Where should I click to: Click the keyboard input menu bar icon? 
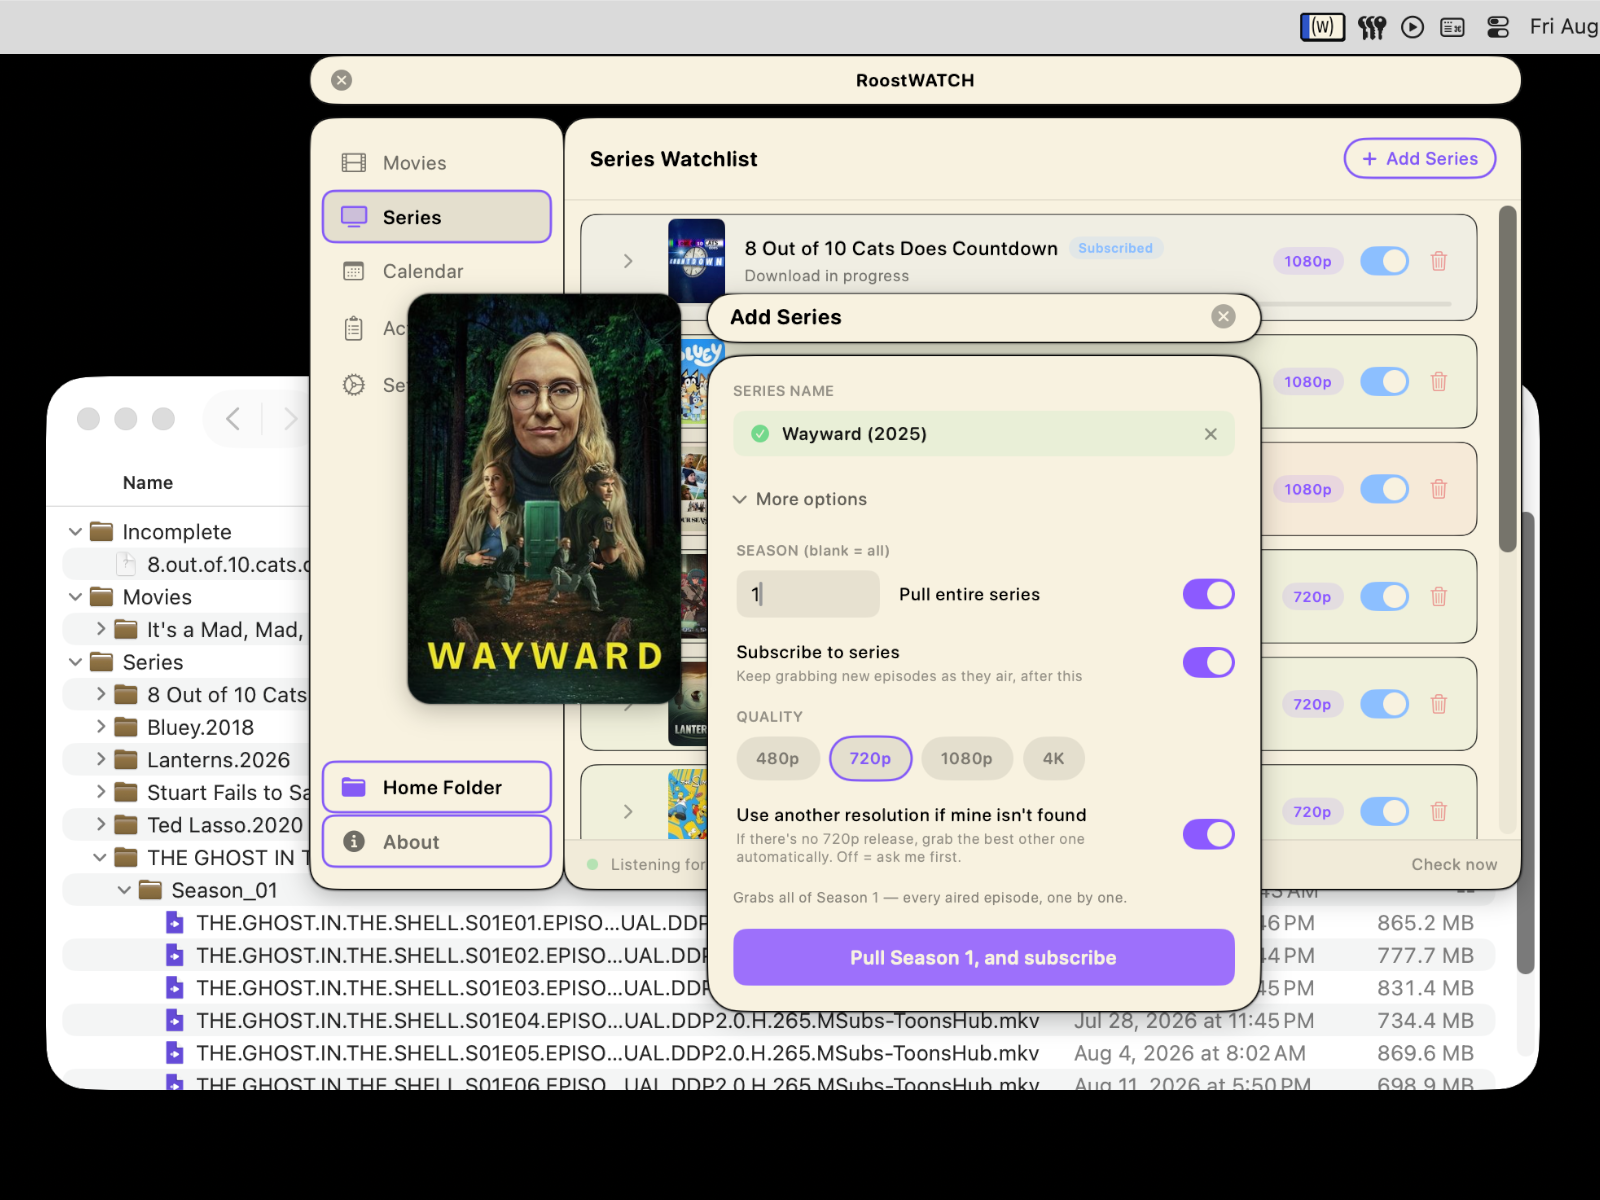(1452, 27)
